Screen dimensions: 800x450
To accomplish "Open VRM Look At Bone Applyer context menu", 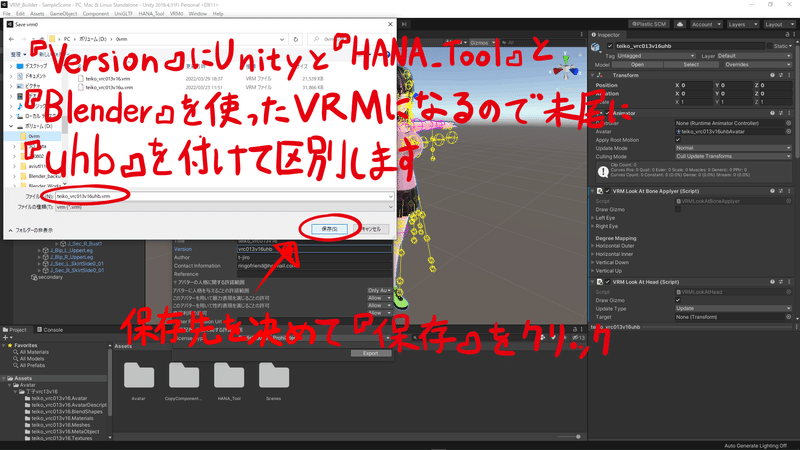I will pyautogui.click(x=789, y=191).
